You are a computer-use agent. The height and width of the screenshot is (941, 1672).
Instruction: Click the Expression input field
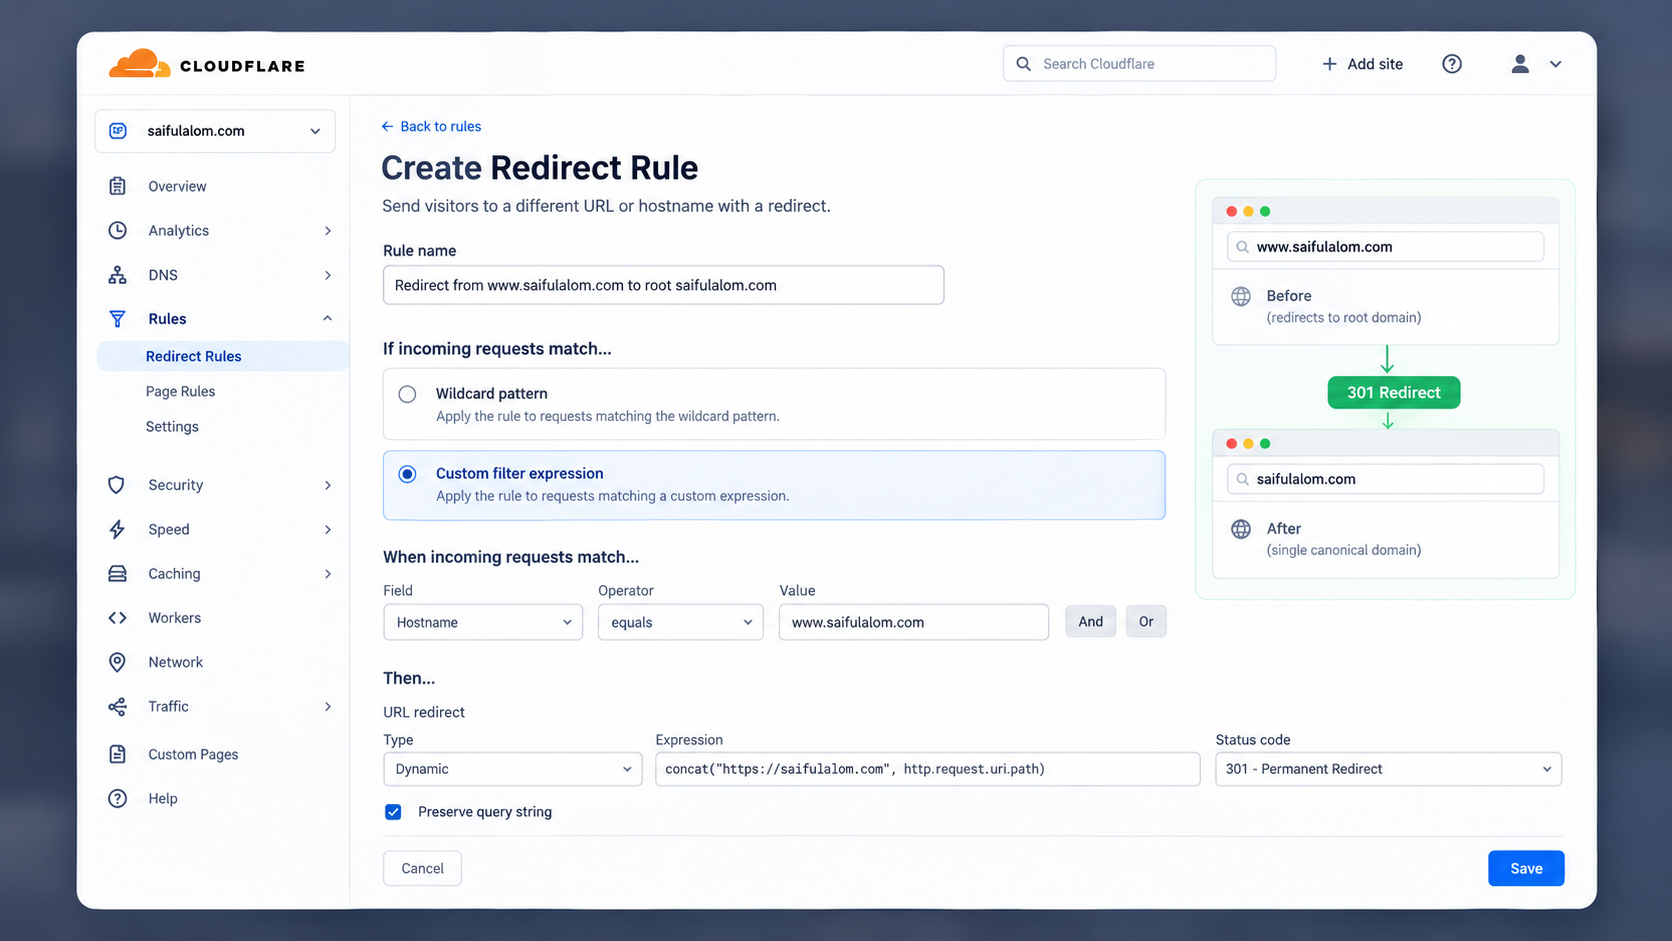tap(927, 769)
